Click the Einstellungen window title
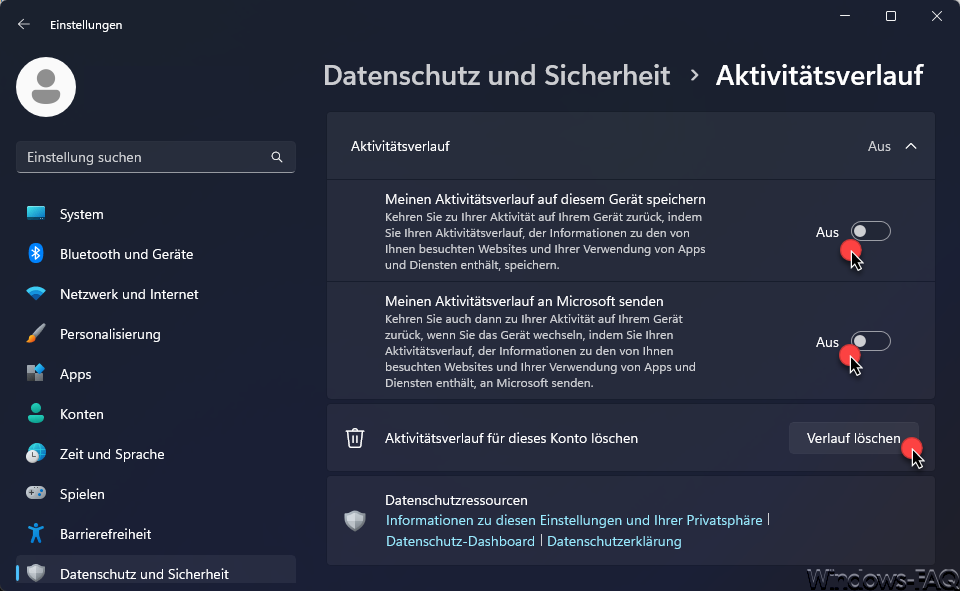Screen dimensions: 960x591 (86, 25)
